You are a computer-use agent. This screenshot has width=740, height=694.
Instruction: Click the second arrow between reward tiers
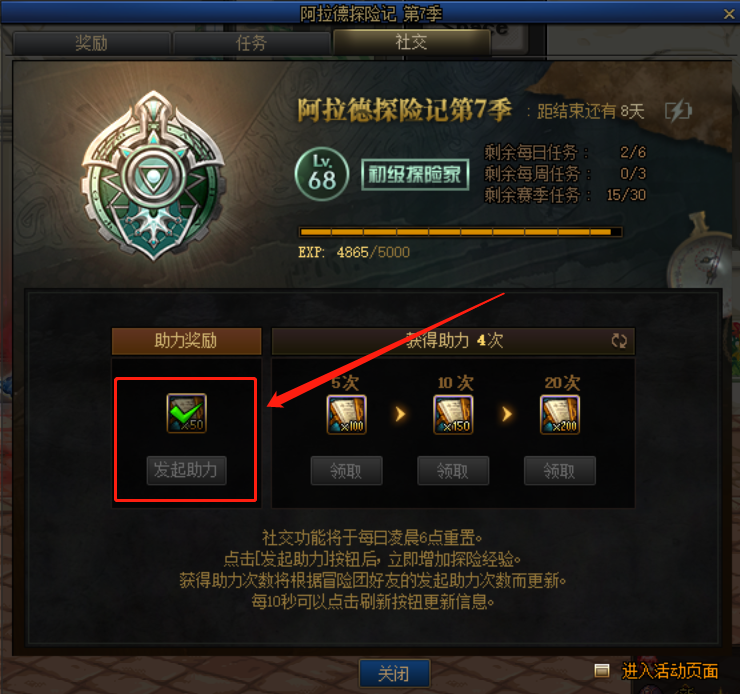[x=507, y=414]
